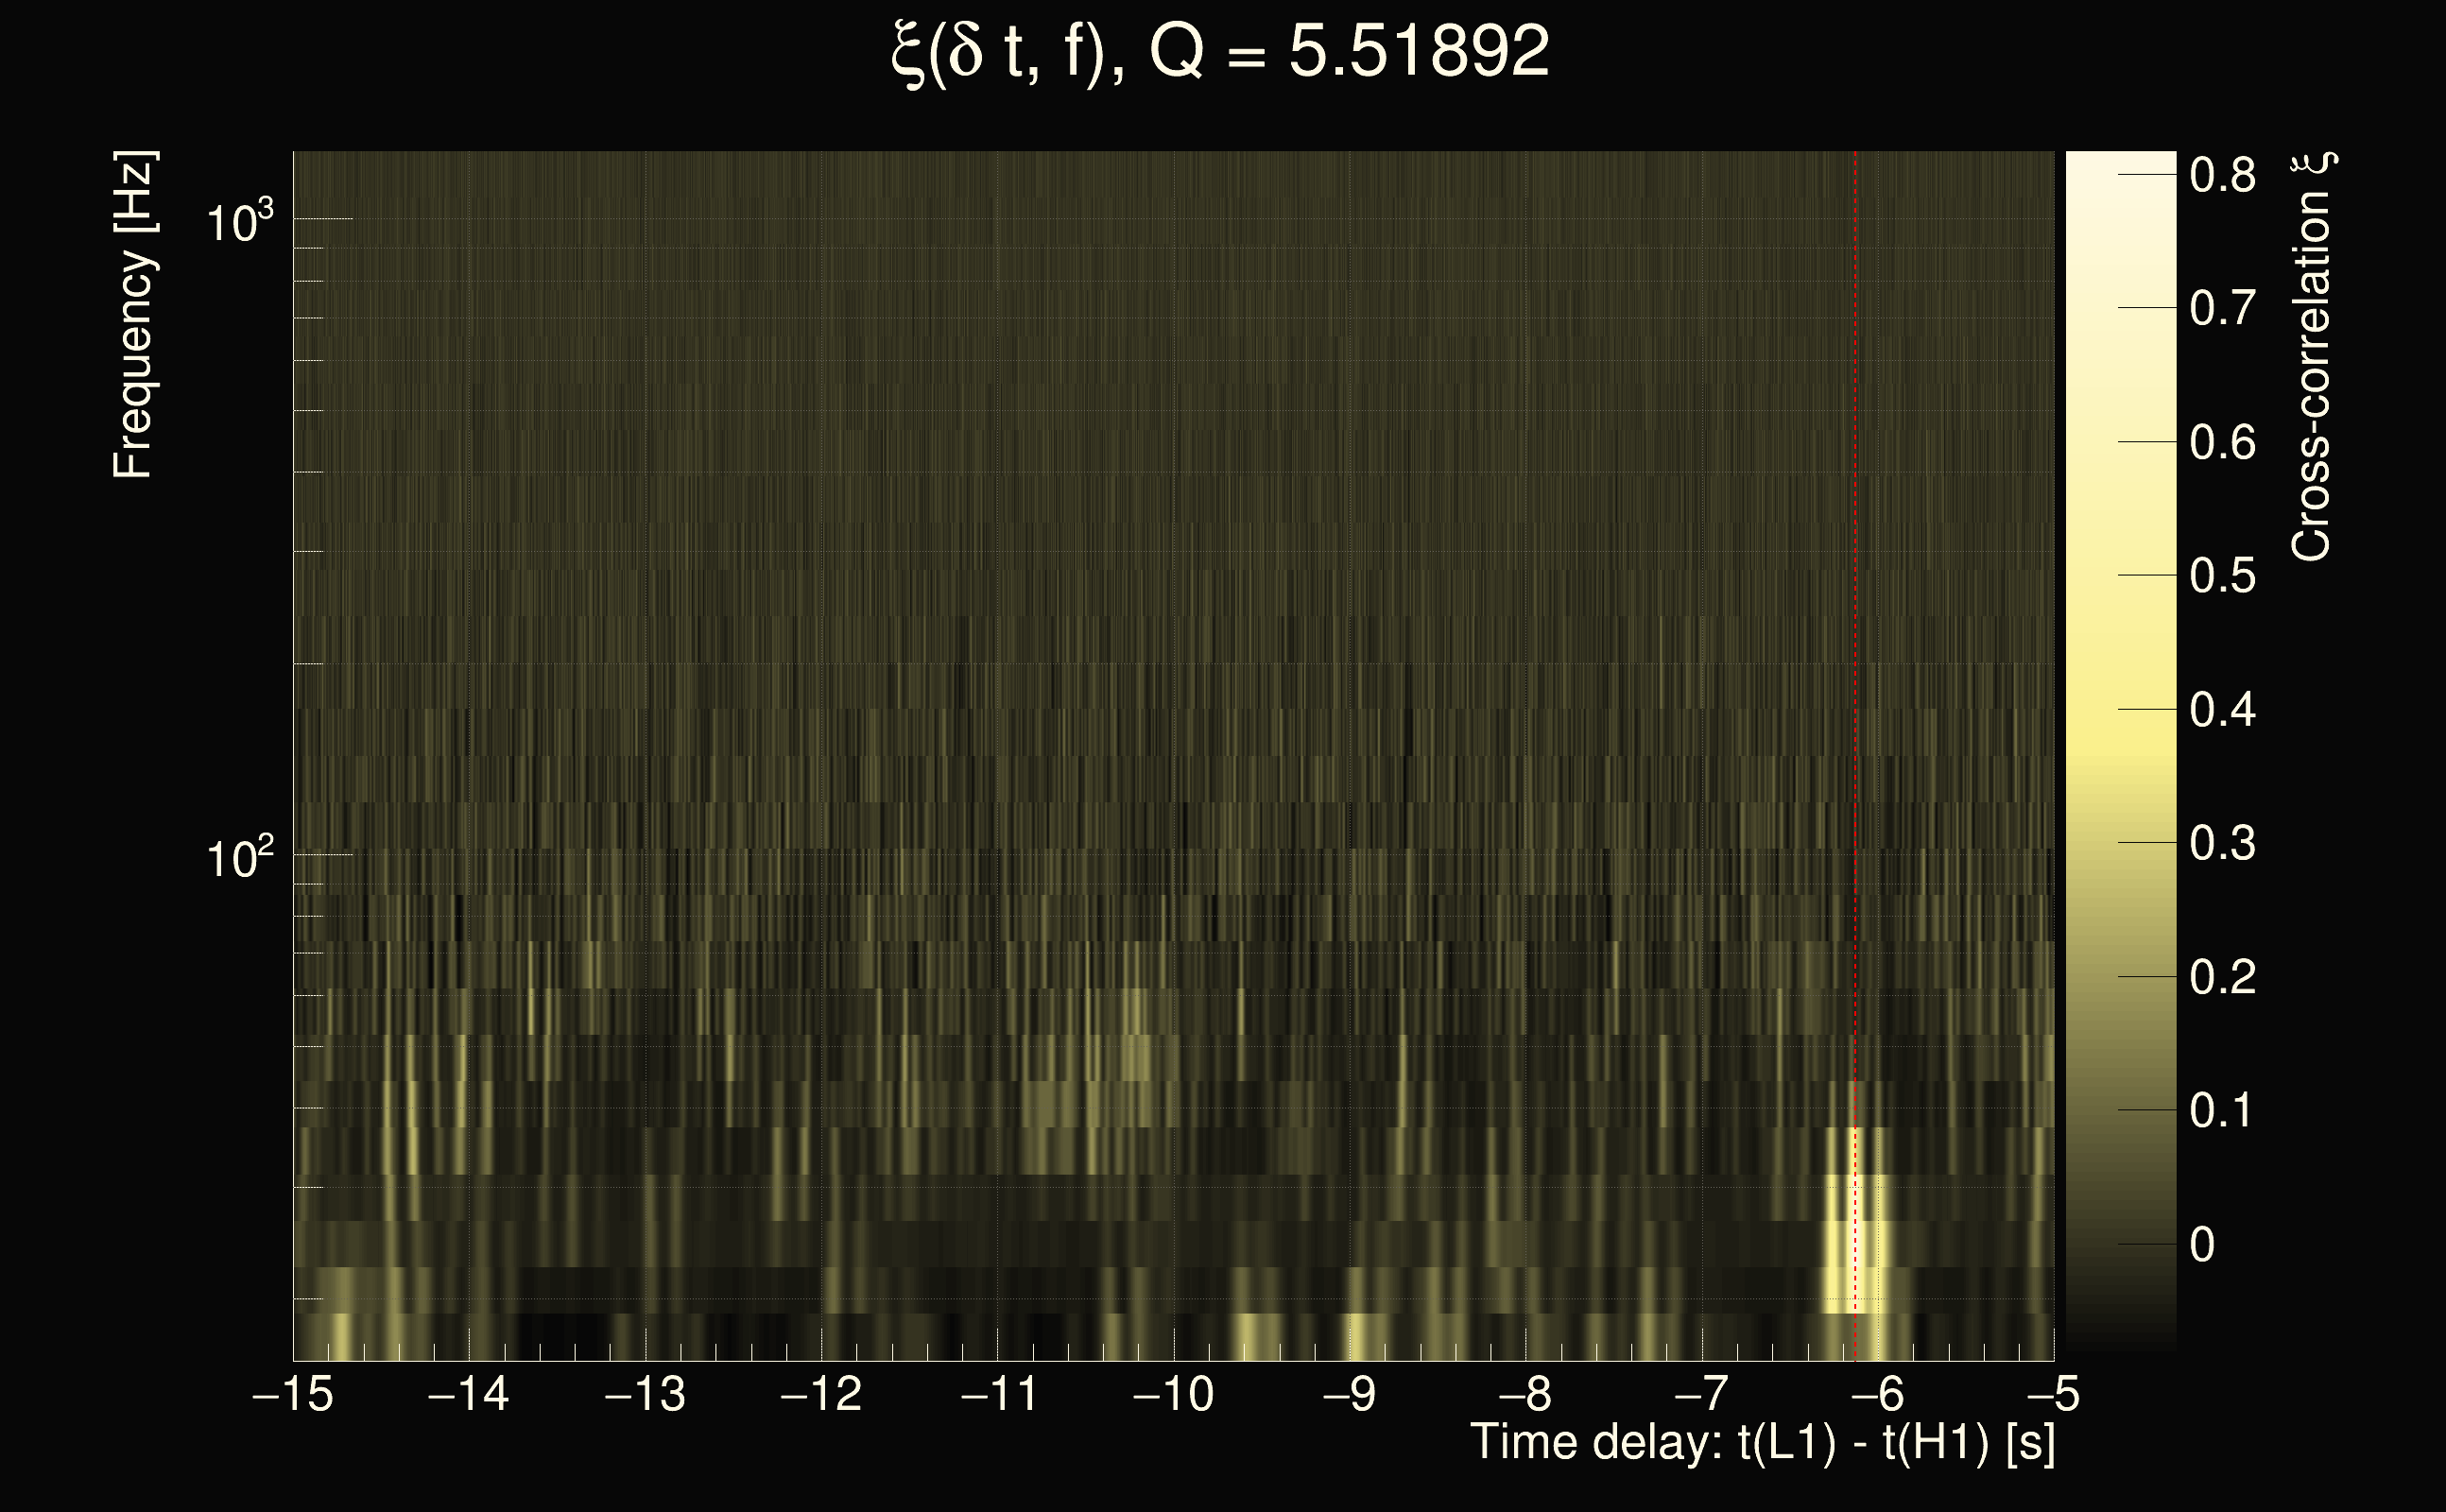This screenshot has height=1512, width=2446.
Task: Click the 0.8 value on the colorbar
Action: point(2222,175)
